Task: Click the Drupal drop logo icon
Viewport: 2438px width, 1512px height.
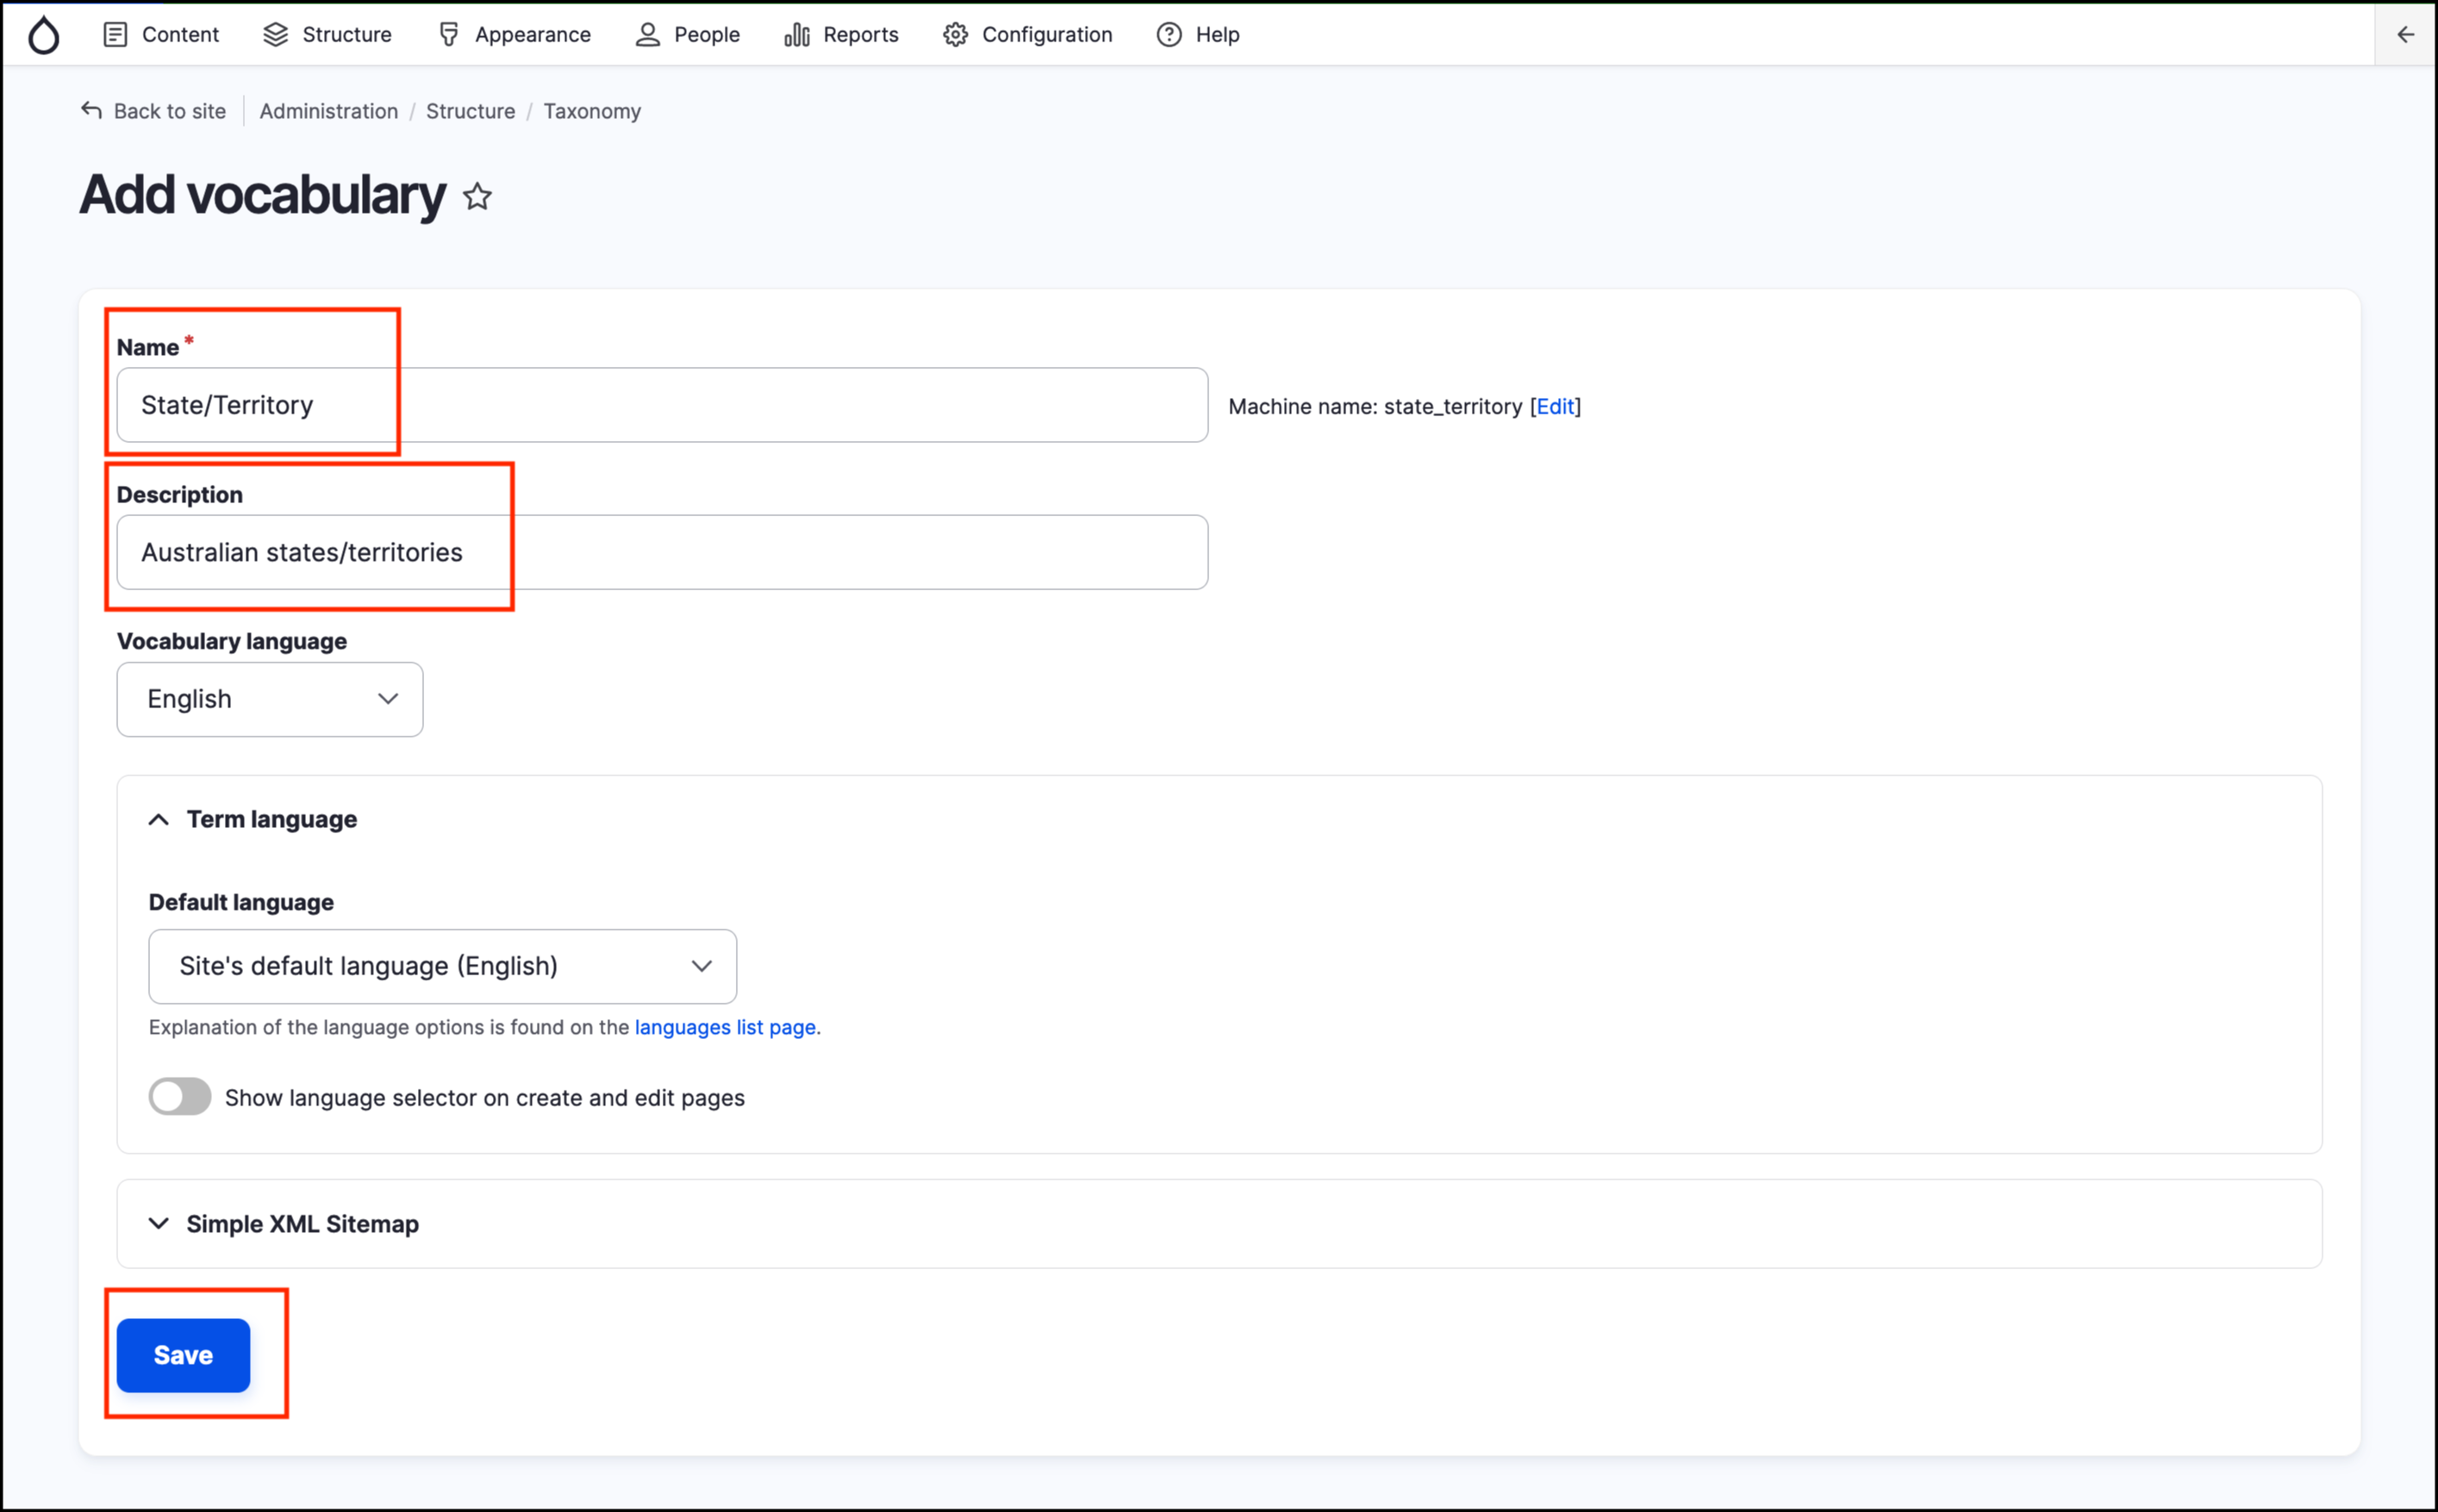Action: 43,35
